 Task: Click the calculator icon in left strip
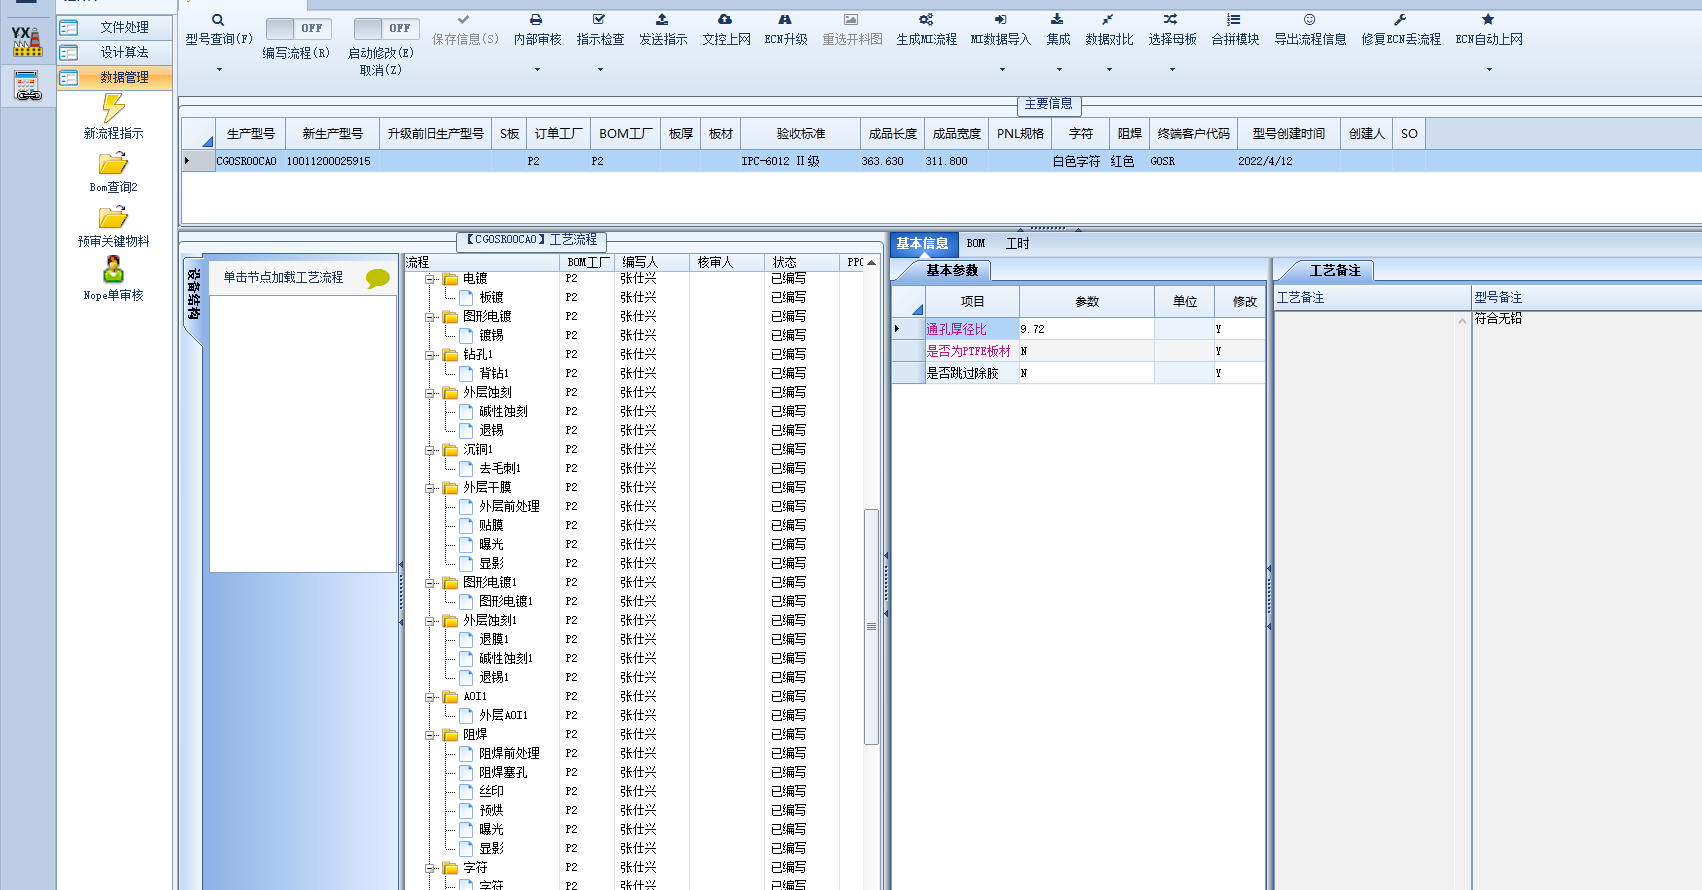28,86
